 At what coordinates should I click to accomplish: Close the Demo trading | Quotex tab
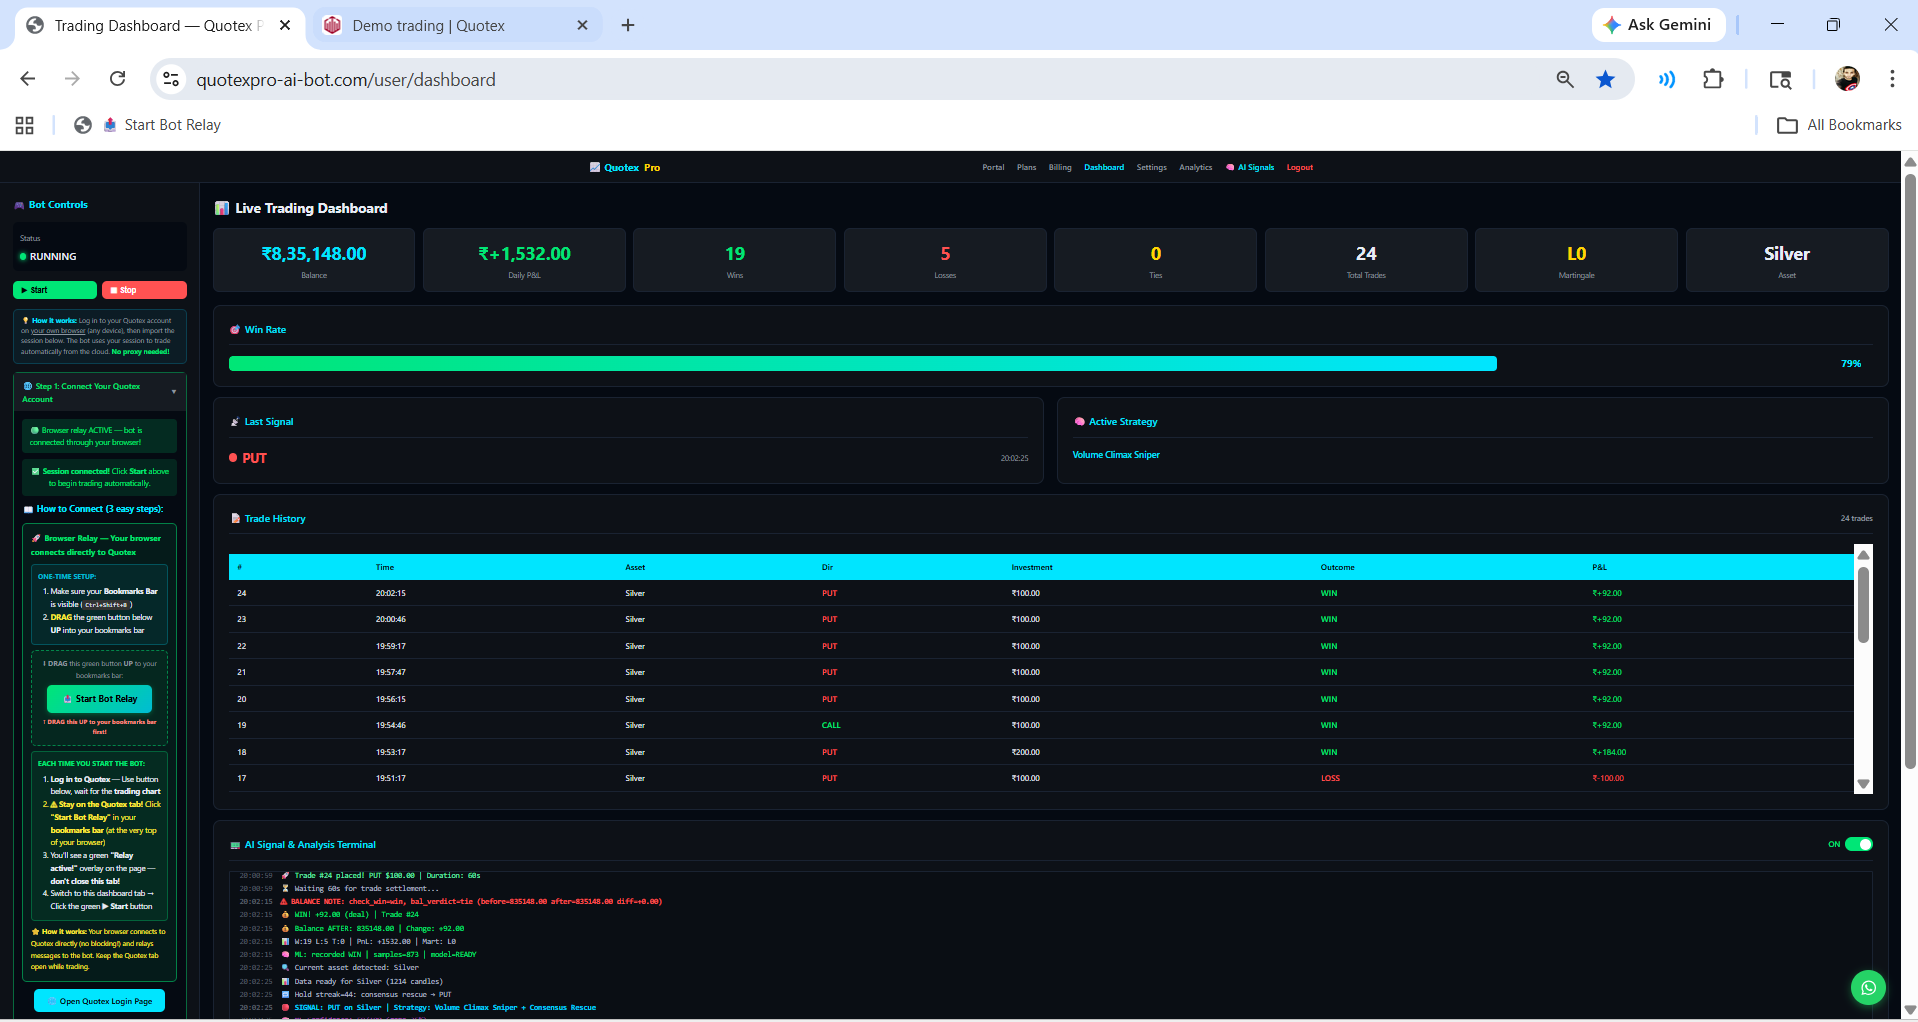pyautogui.click(x=582, y=25)
